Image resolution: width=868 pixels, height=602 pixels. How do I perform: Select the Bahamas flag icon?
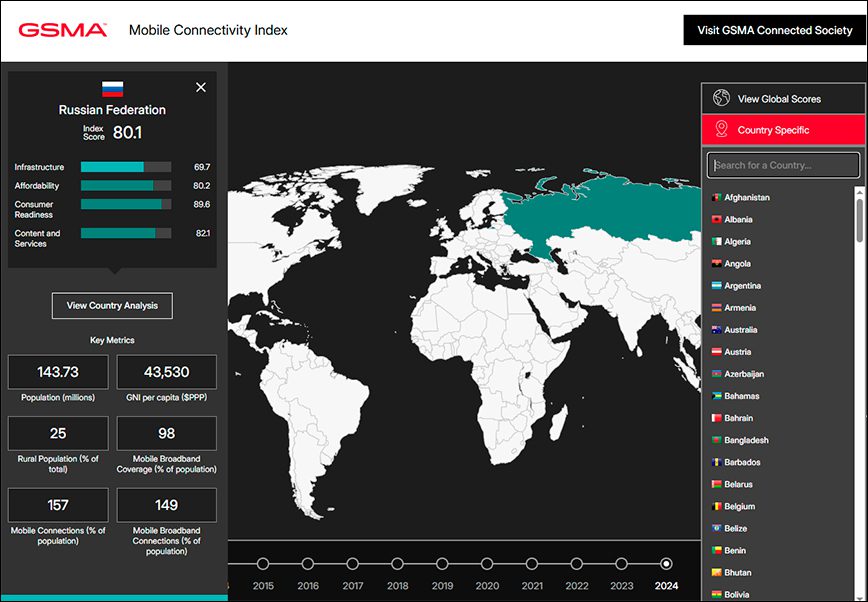pos(716,396)
